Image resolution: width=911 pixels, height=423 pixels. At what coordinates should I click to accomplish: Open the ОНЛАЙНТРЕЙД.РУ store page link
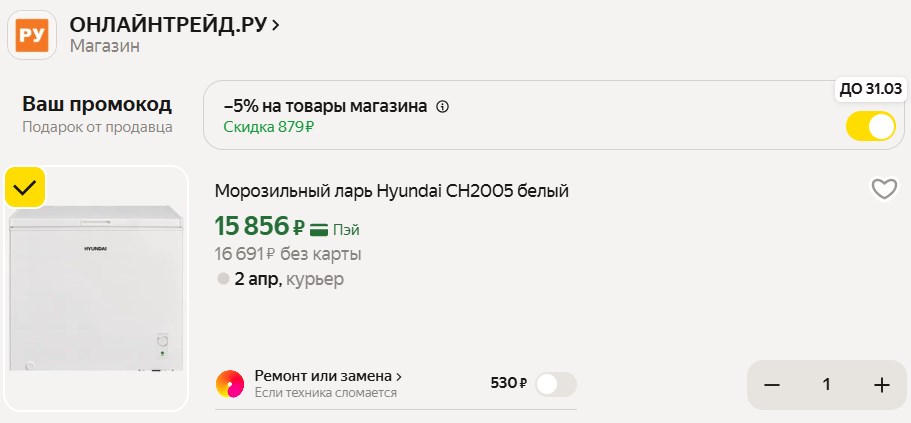(x=168, y=25)
